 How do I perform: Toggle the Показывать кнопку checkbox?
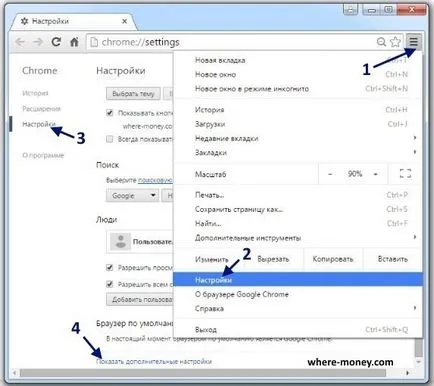click(109, 113)
